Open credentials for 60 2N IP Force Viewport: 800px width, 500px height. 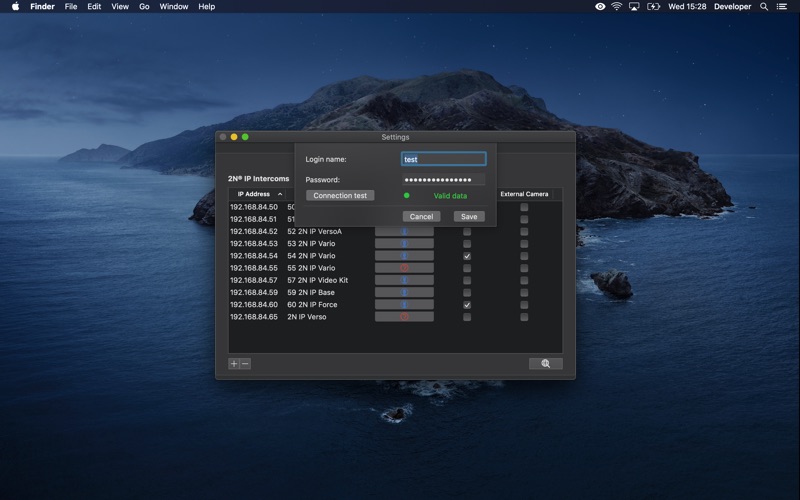tap(404, 305)
